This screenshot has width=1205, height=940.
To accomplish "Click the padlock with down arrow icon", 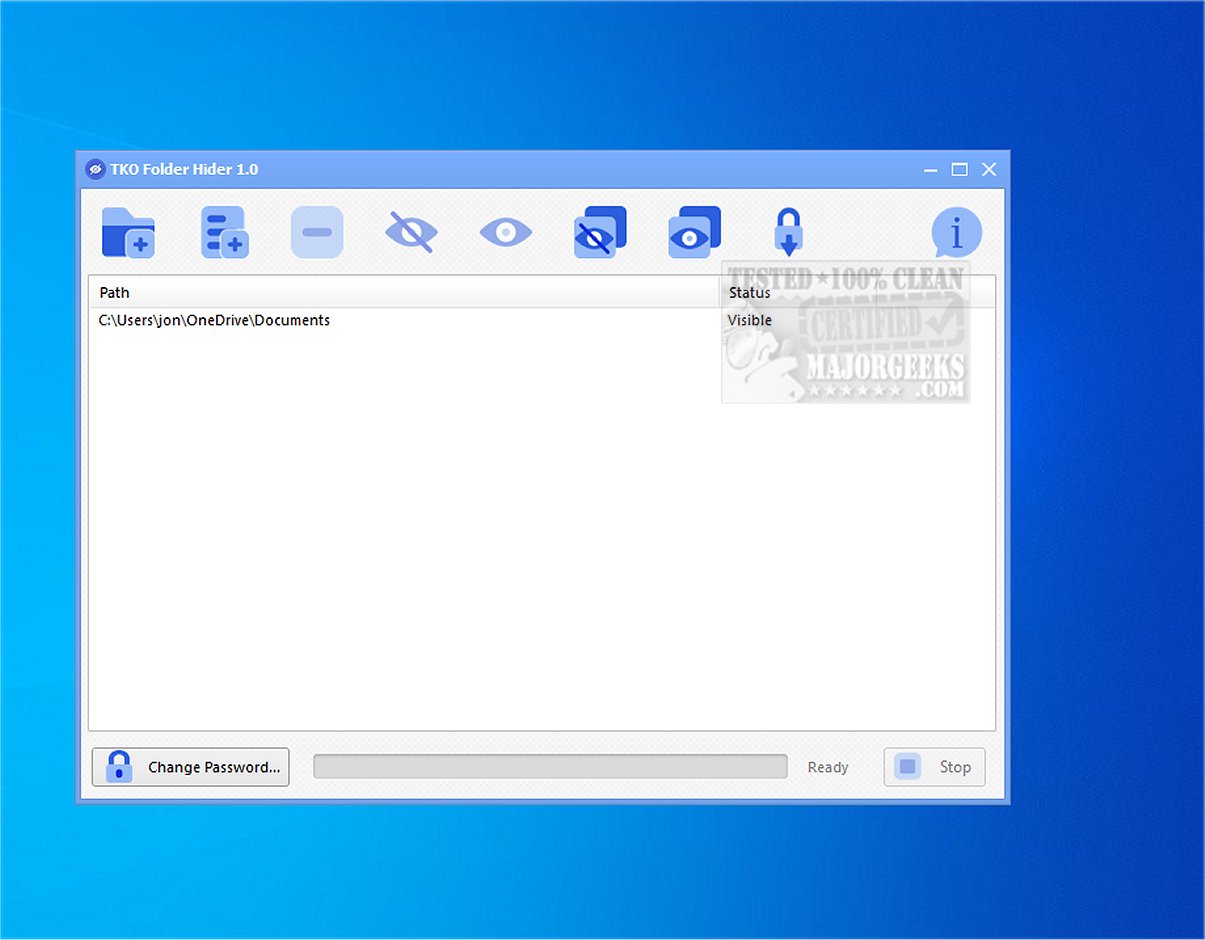I will (788, 233).
